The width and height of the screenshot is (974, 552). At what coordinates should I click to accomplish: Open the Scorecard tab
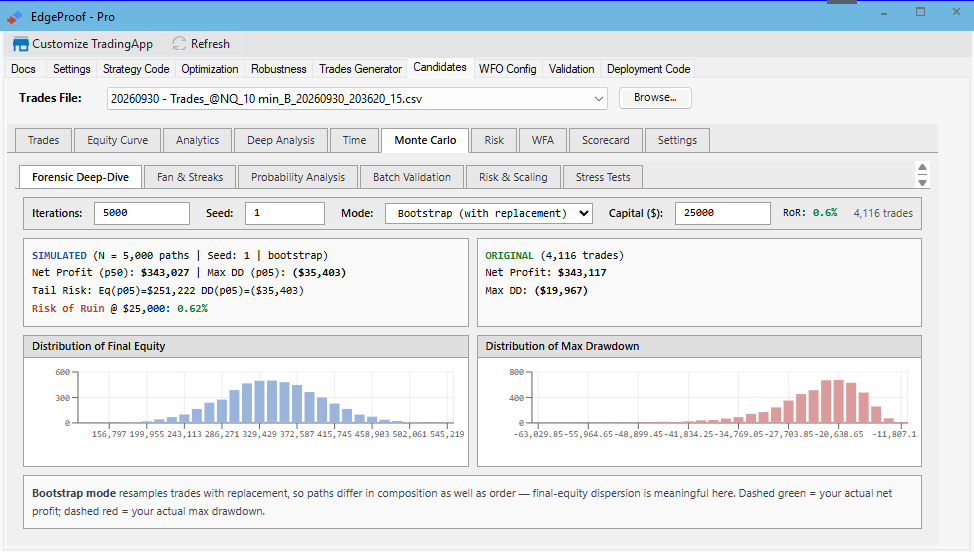606,140
